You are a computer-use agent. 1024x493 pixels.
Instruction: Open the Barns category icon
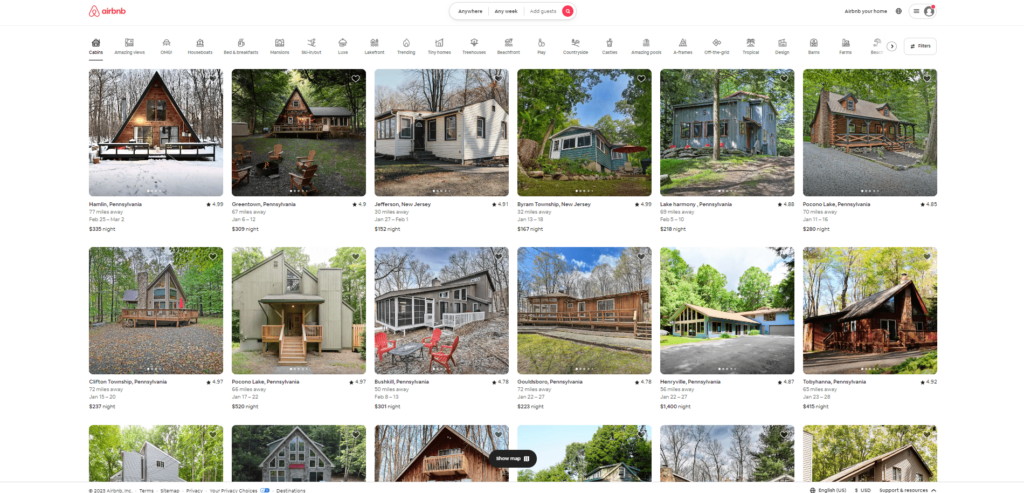click(814, 42)
